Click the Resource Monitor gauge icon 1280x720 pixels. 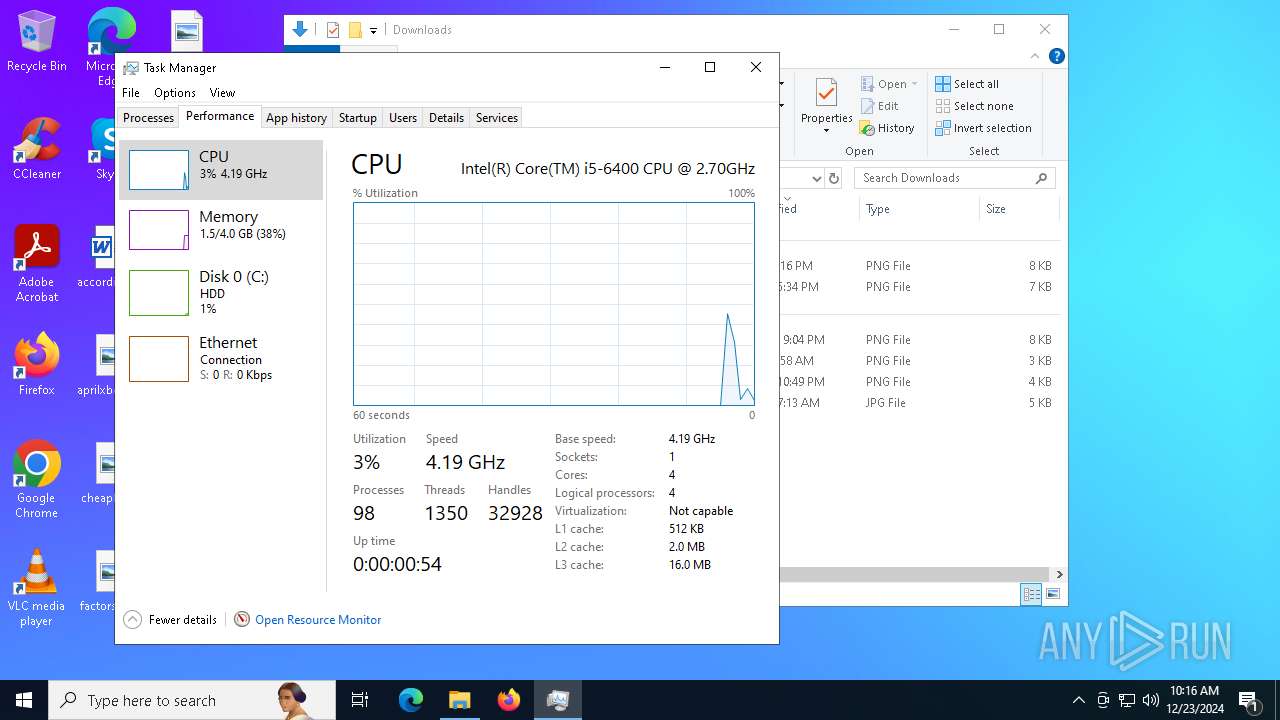click(242, 620)
